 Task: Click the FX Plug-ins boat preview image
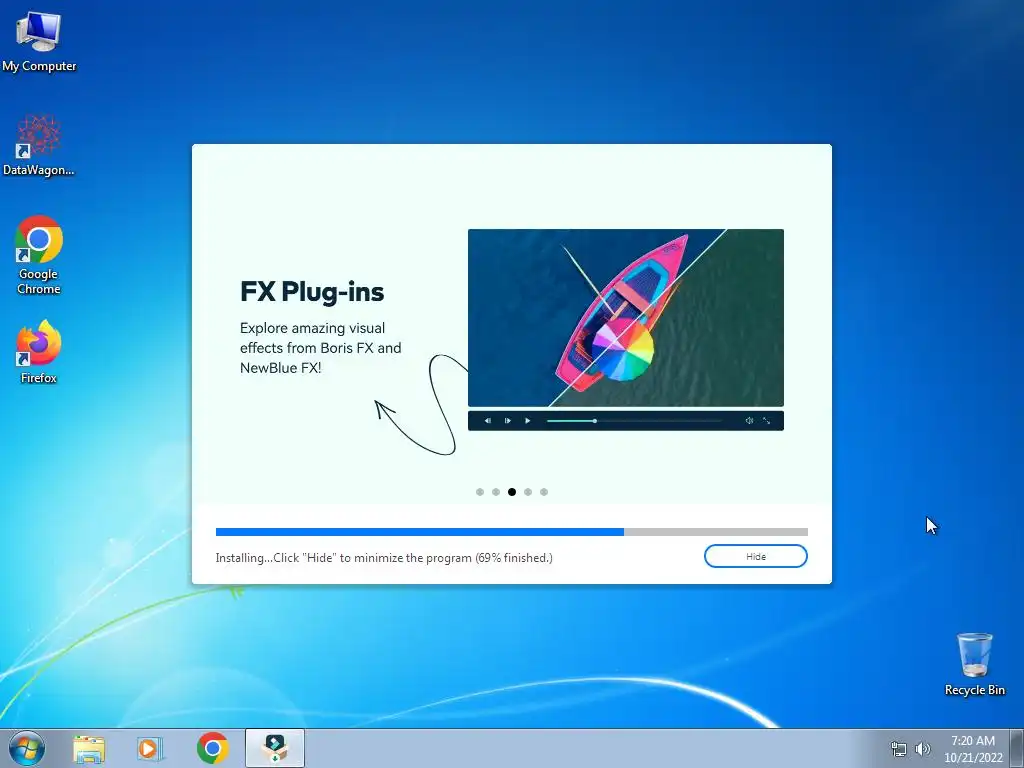626,318
